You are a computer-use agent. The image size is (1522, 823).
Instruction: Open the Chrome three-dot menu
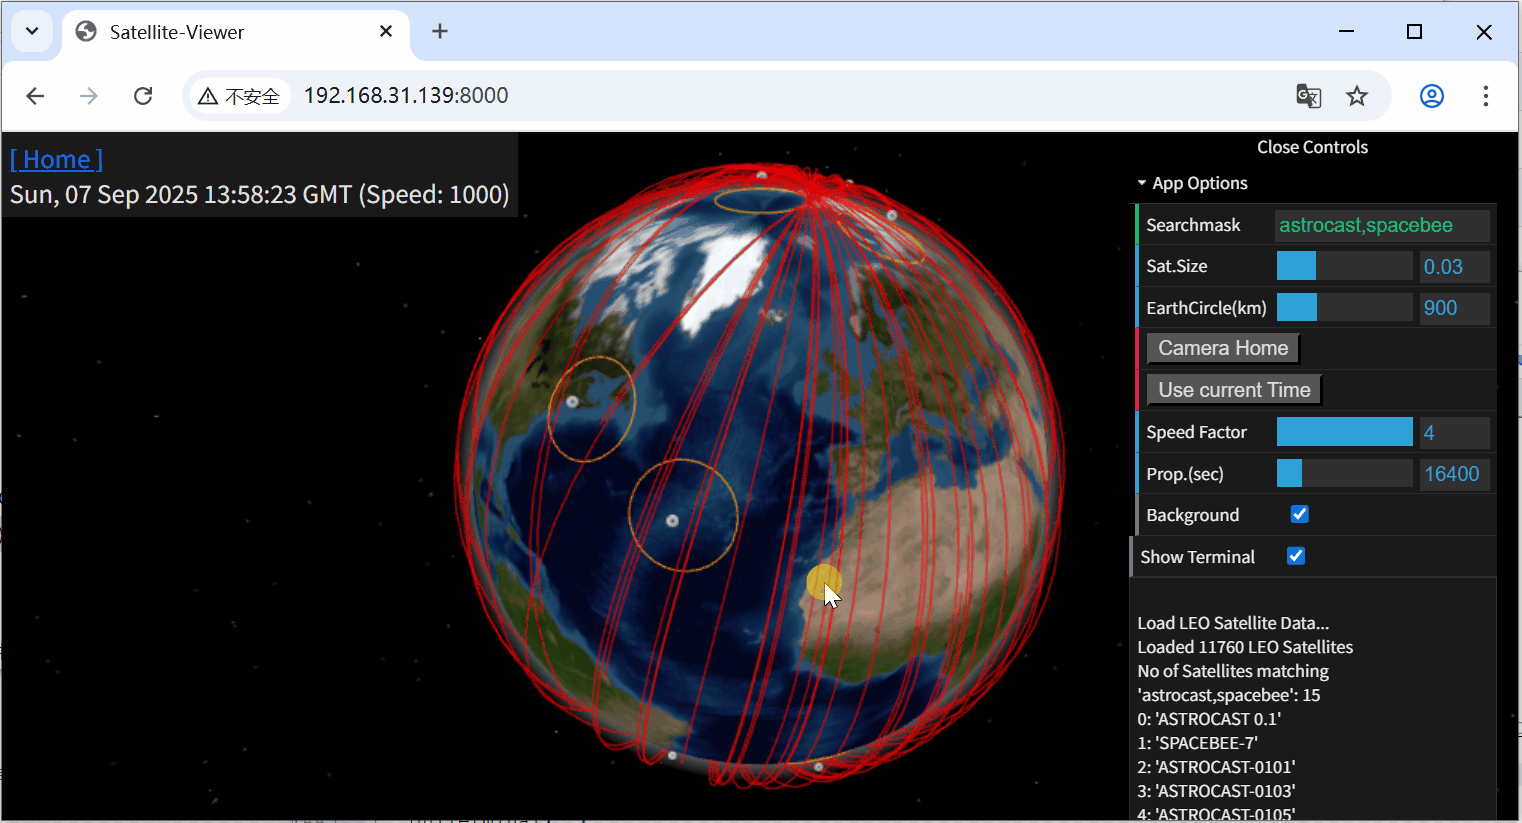[x=1486, y=96]
